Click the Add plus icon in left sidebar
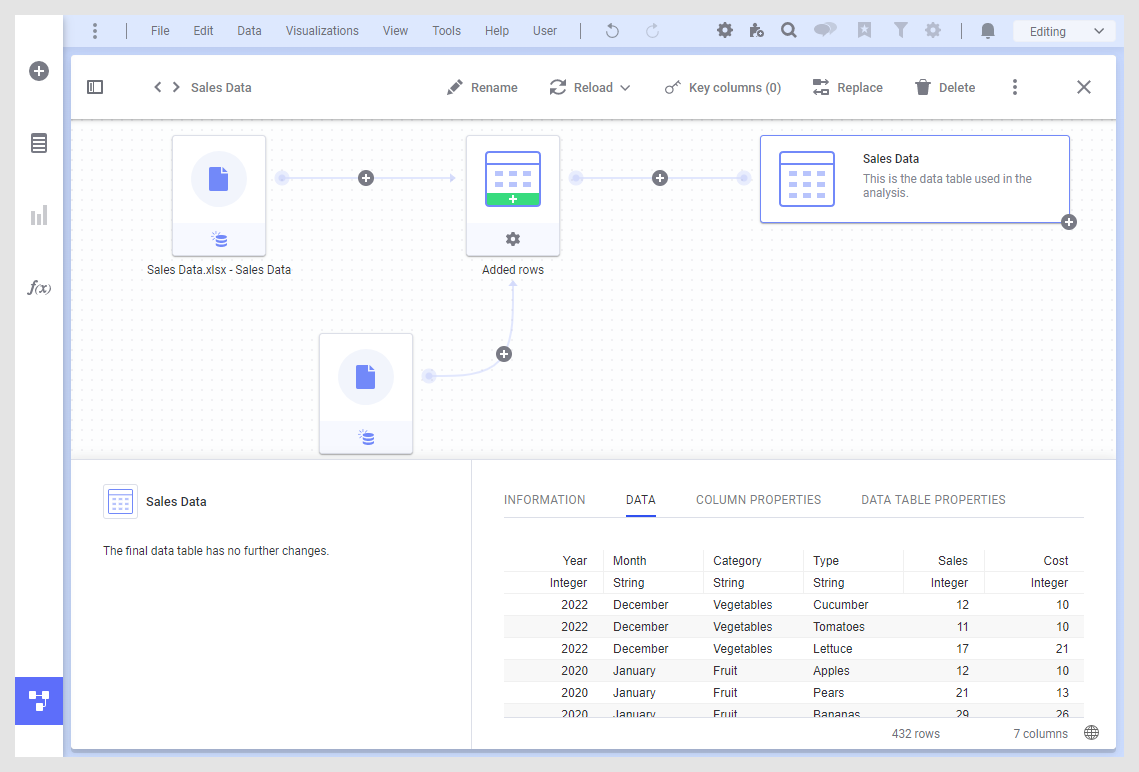Screen dimensions: 1139x772 click(x=39, y=71)
